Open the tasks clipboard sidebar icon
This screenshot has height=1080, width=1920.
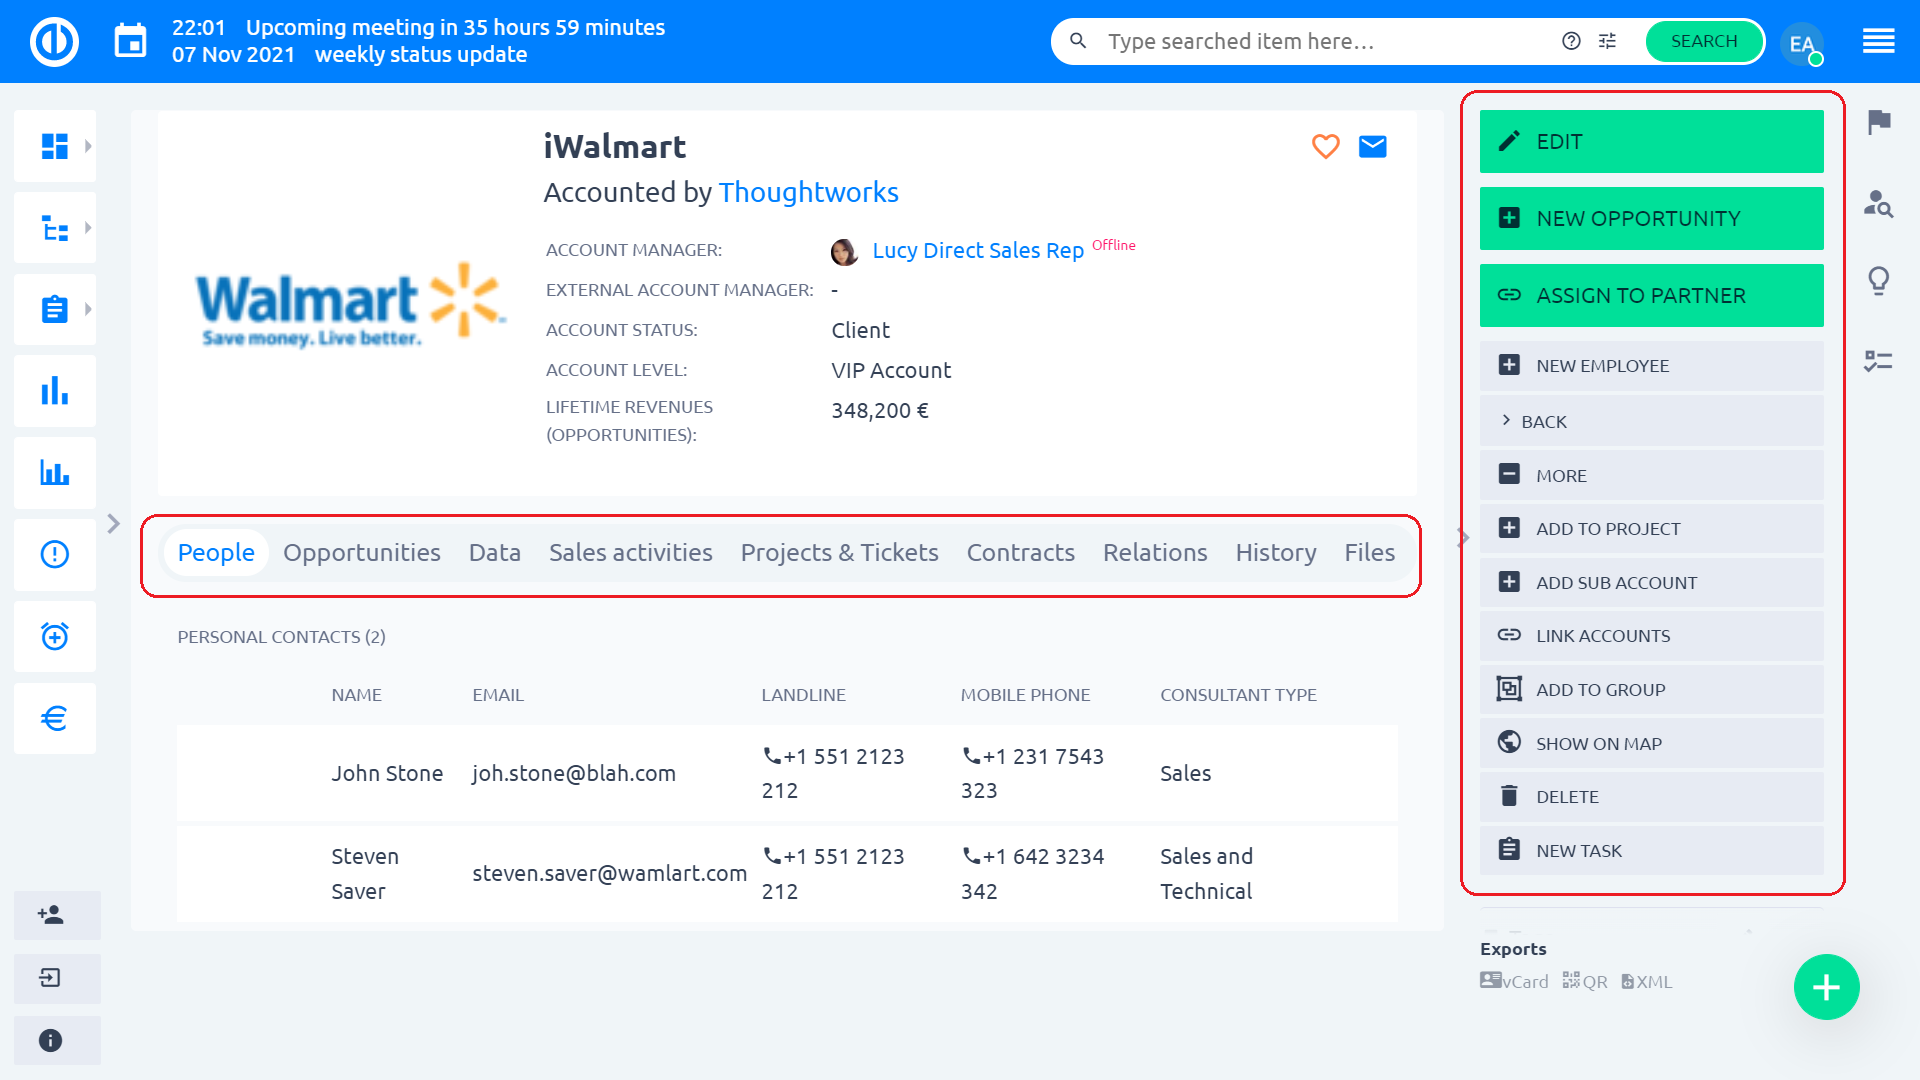pos(55,310)
